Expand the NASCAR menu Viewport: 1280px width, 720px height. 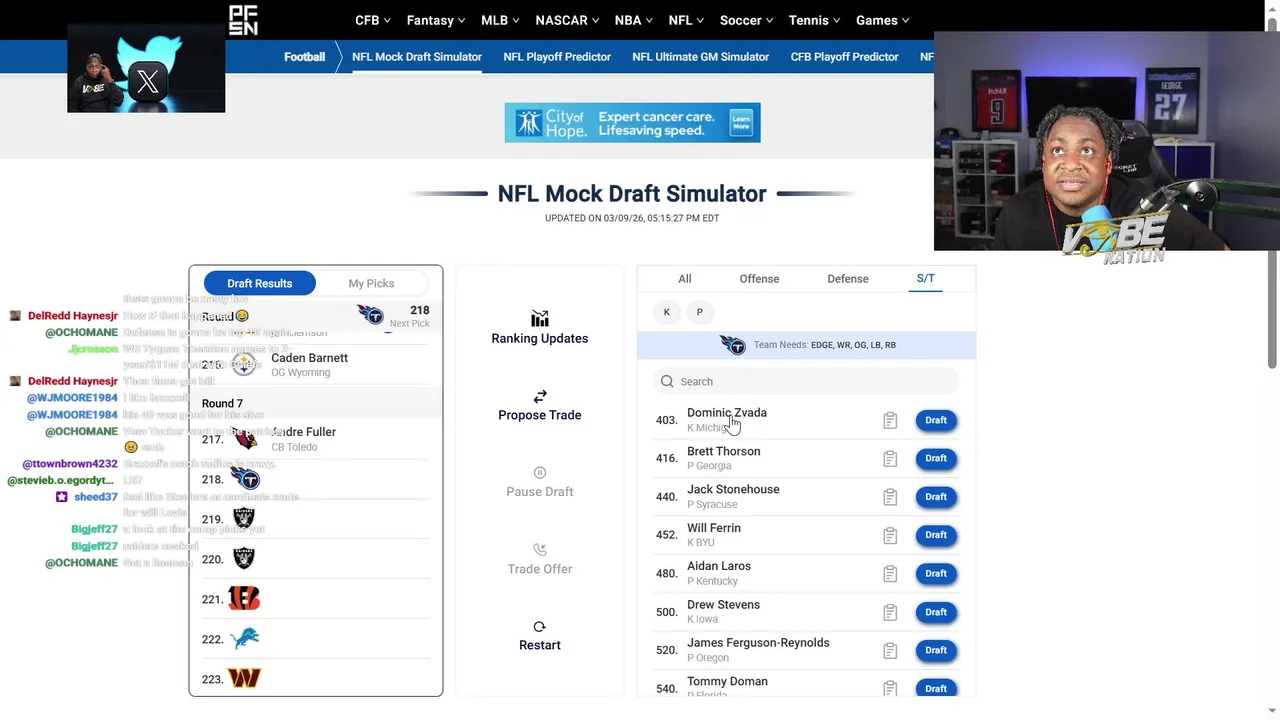coord(567,20)
